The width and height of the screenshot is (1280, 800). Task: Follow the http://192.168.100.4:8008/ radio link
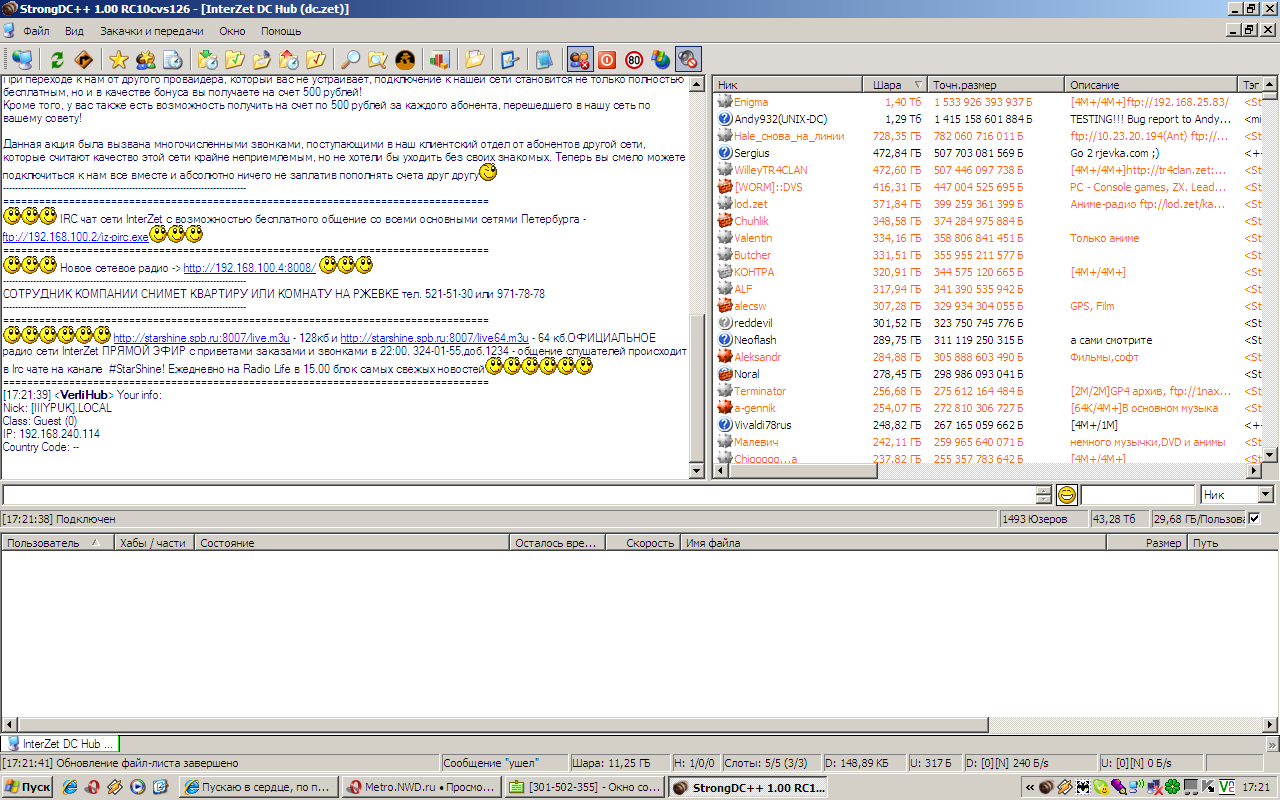pos(249,268)
